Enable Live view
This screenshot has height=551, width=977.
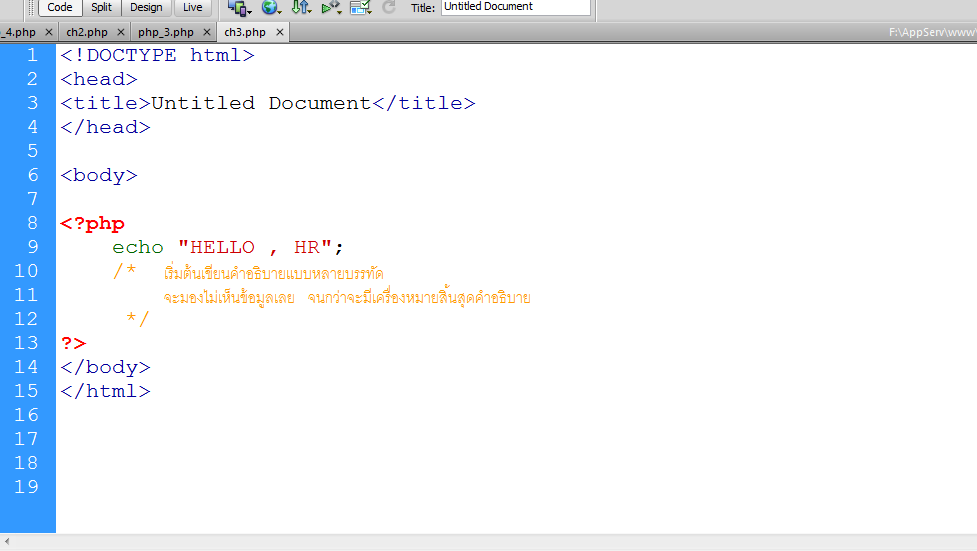[193, 7]
